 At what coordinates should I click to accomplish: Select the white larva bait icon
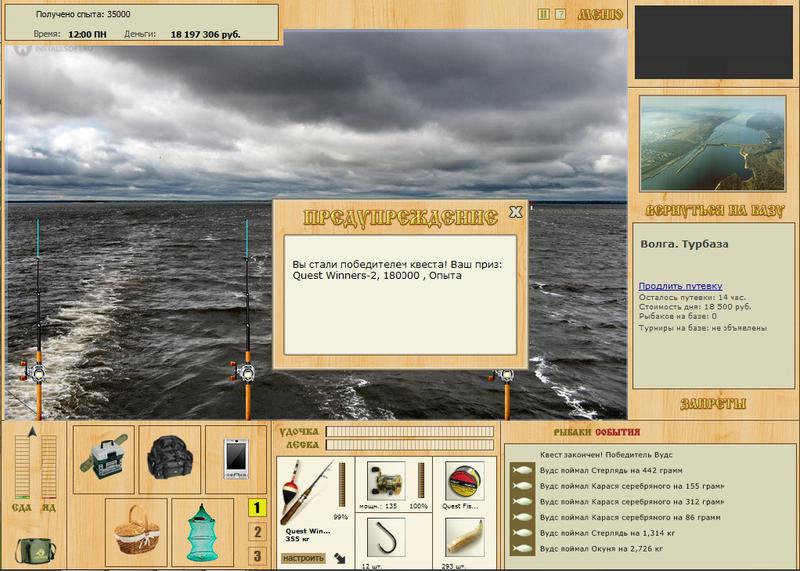click(x=464, y=538)
